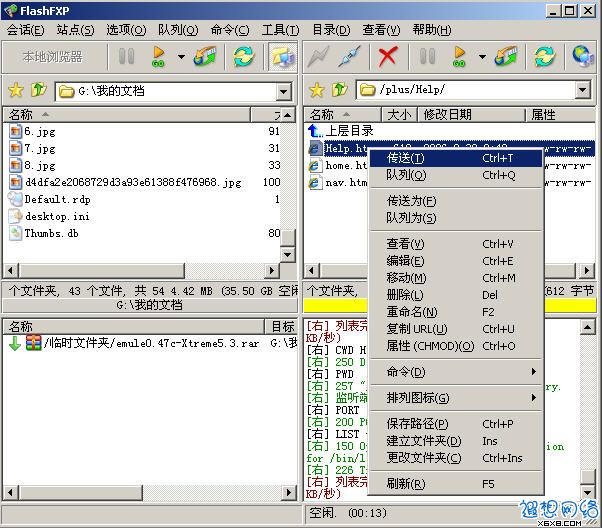Choose 保存路径(P) in context menu

coord(456,424)
